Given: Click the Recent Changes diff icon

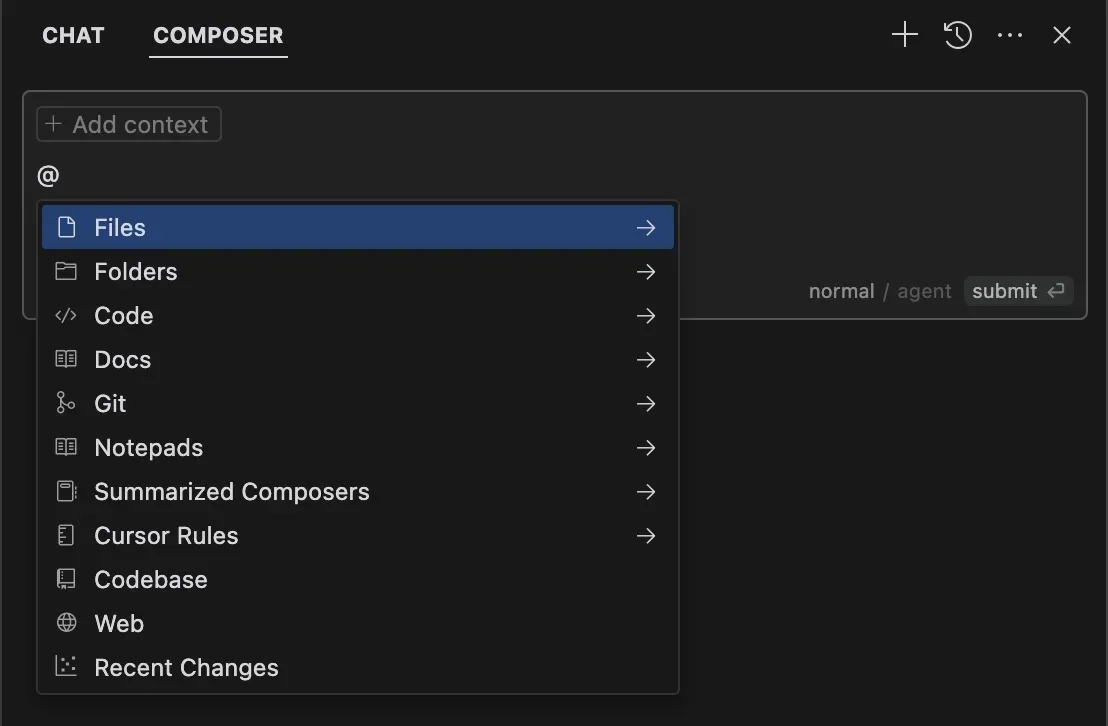Looking at the screenshot, I should pos(65,667).
